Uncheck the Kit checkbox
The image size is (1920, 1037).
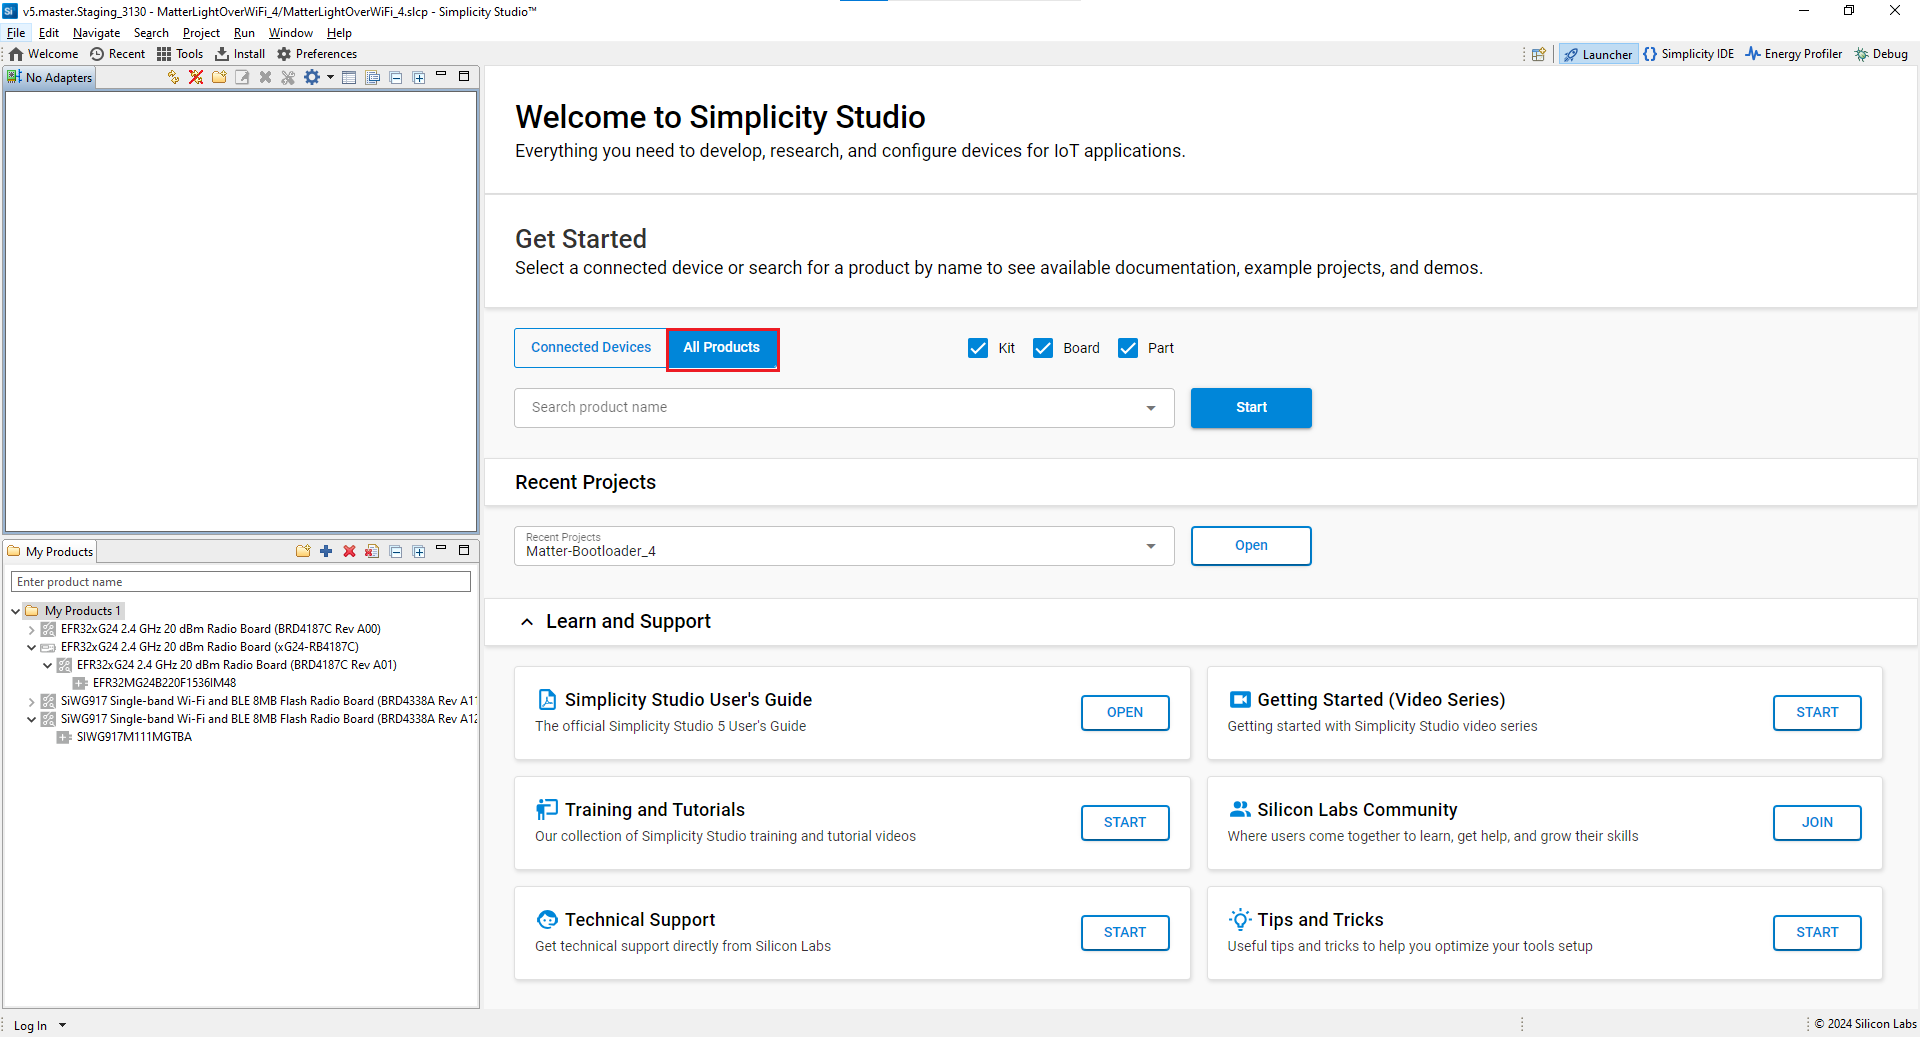tap(978, 348)
